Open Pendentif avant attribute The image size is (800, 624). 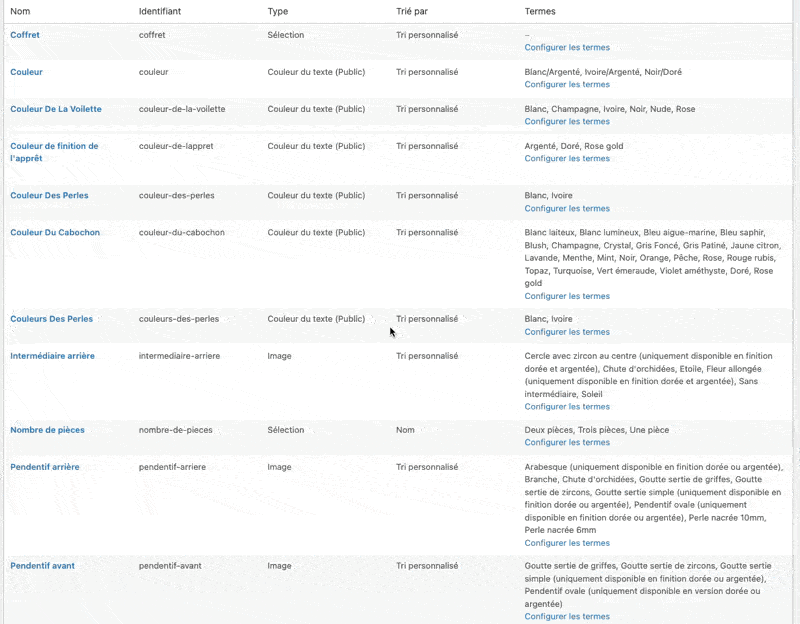click(x=42, y=566)
